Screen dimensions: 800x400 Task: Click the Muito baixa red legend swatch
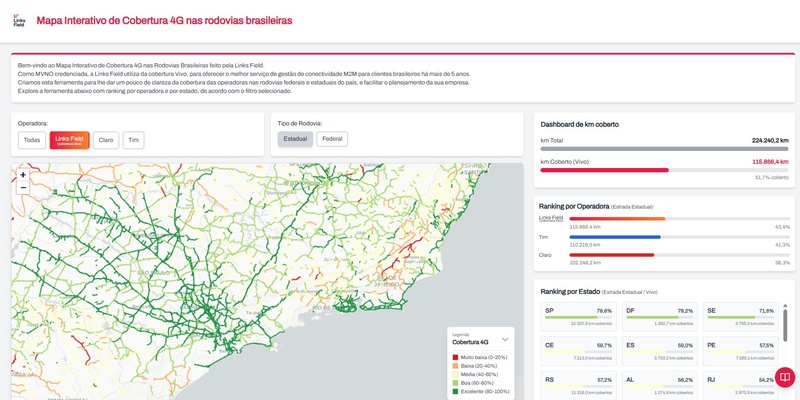pos(455,358)
